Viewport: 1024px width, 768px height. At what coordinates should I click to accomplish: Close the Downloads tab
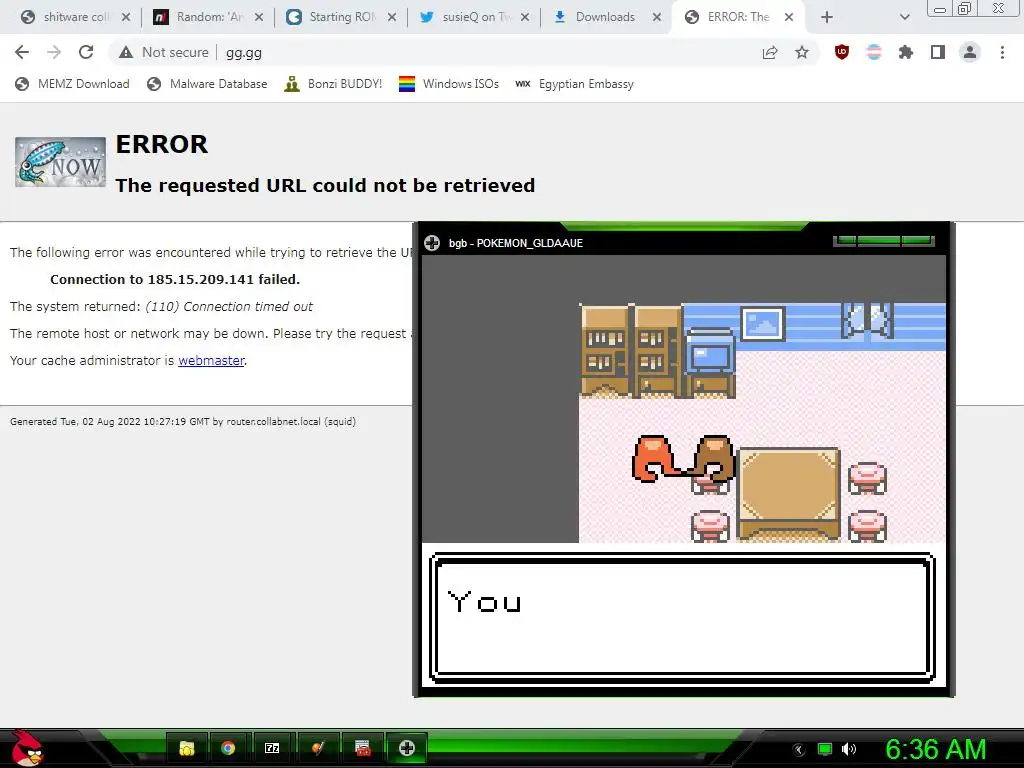click(x=656, y=17)
